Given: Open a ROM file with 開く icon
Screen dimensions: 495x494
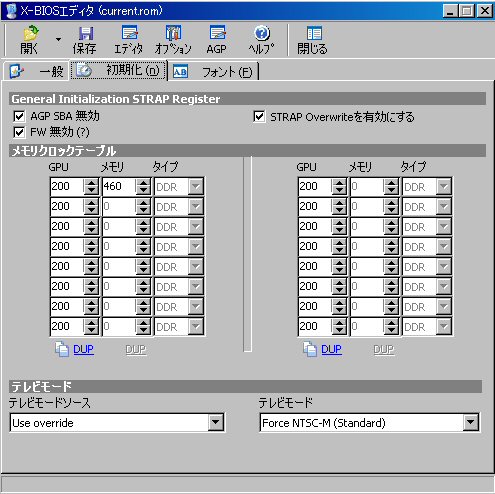Looking at the screenshot, I should coord(30,40).
